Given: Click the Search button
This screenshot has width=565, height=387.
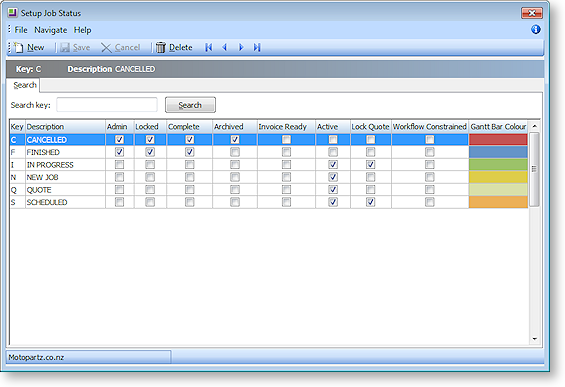Looking at the screenshot, I should tap(190, 105).
